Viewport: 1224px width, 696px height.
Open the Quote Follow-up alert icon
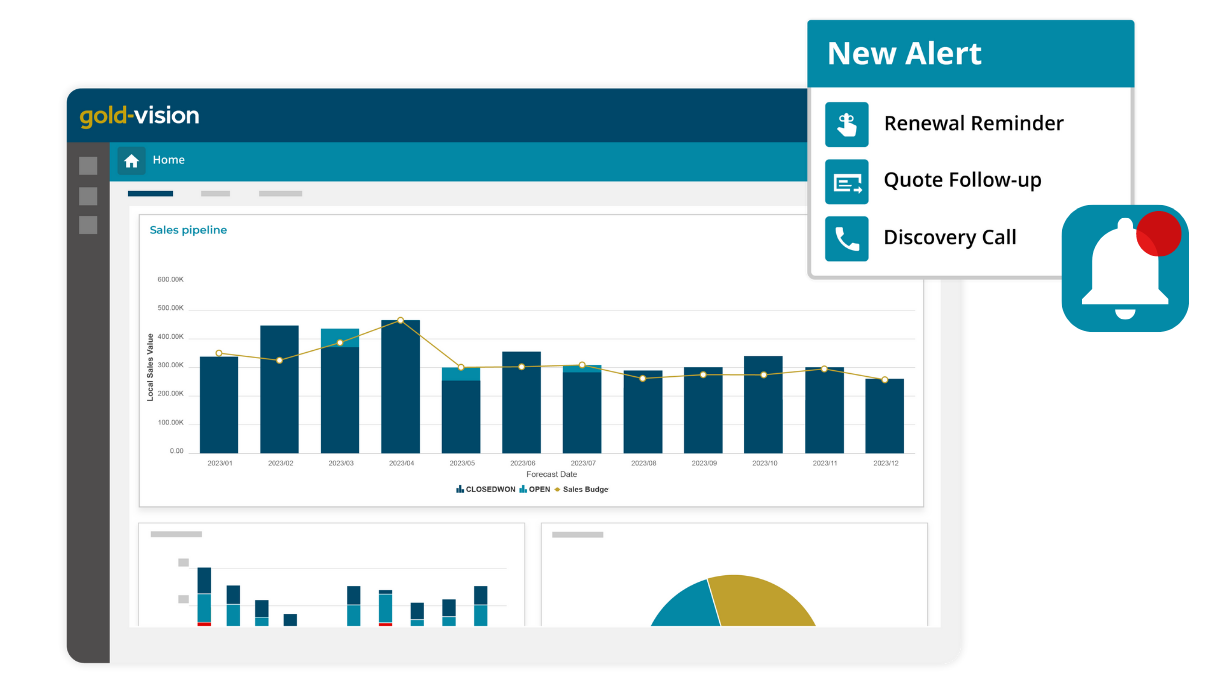click(847, 181)
